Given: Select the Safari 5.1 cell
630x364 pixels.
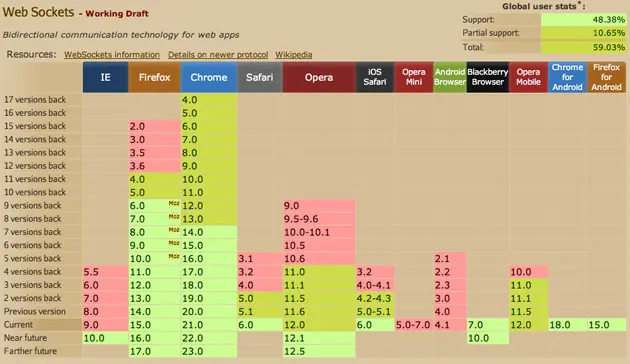Looking at the screenshot, I should 260,311.
